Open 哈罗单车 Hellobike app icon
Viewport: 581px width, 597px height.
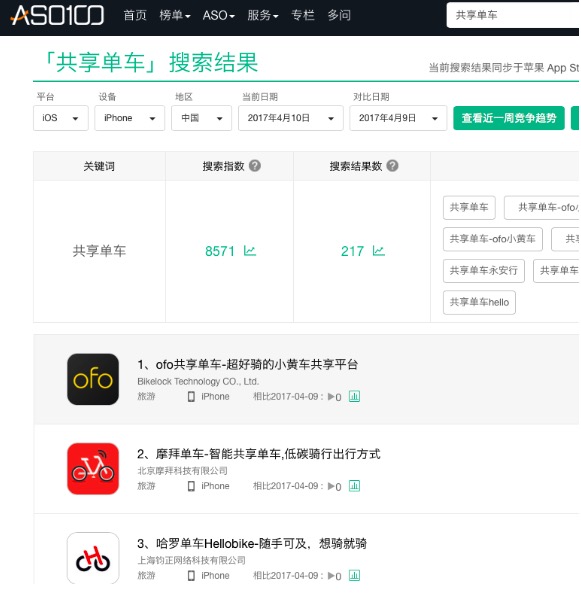tap(93, 558)
